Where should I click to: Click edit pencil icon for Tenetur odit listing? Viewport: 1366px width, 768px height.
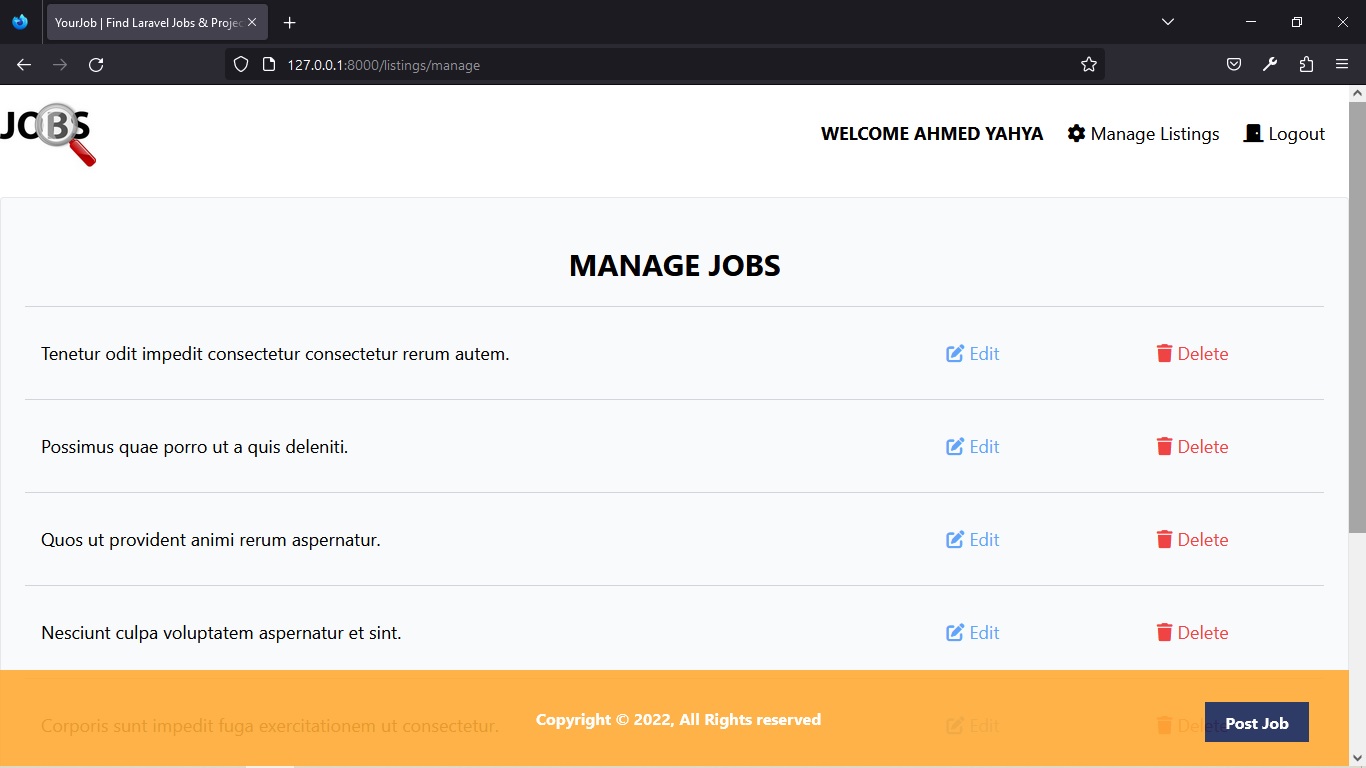point(955,353)
